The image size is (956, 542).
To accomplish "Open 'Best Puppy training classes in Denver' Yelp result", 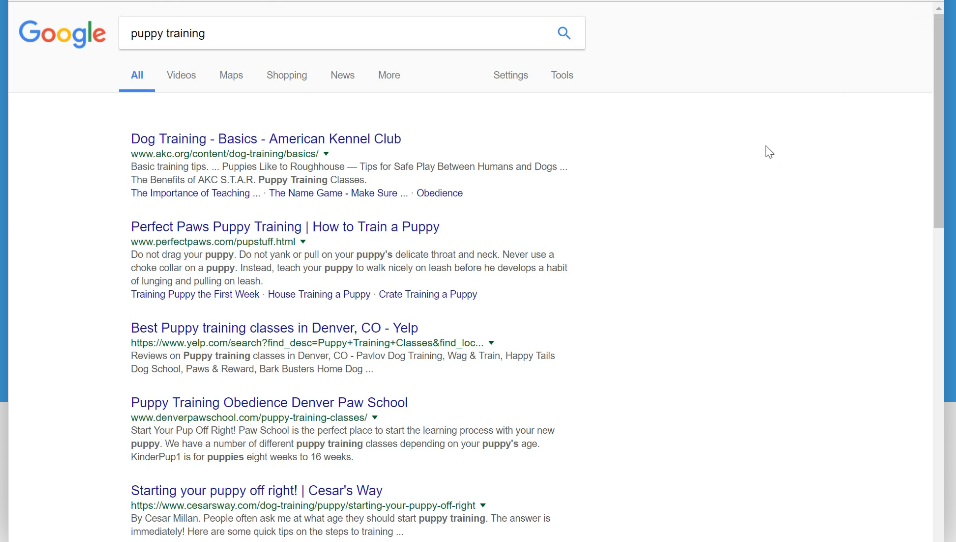I will pyautogui.click(x=274, y=328).
